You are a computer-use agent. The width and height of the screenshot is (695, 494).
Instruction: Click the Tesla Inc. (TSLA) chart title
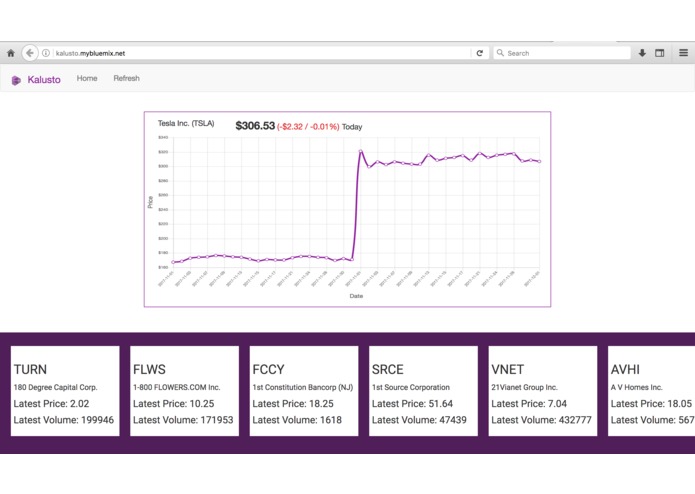tap(186, 124)
